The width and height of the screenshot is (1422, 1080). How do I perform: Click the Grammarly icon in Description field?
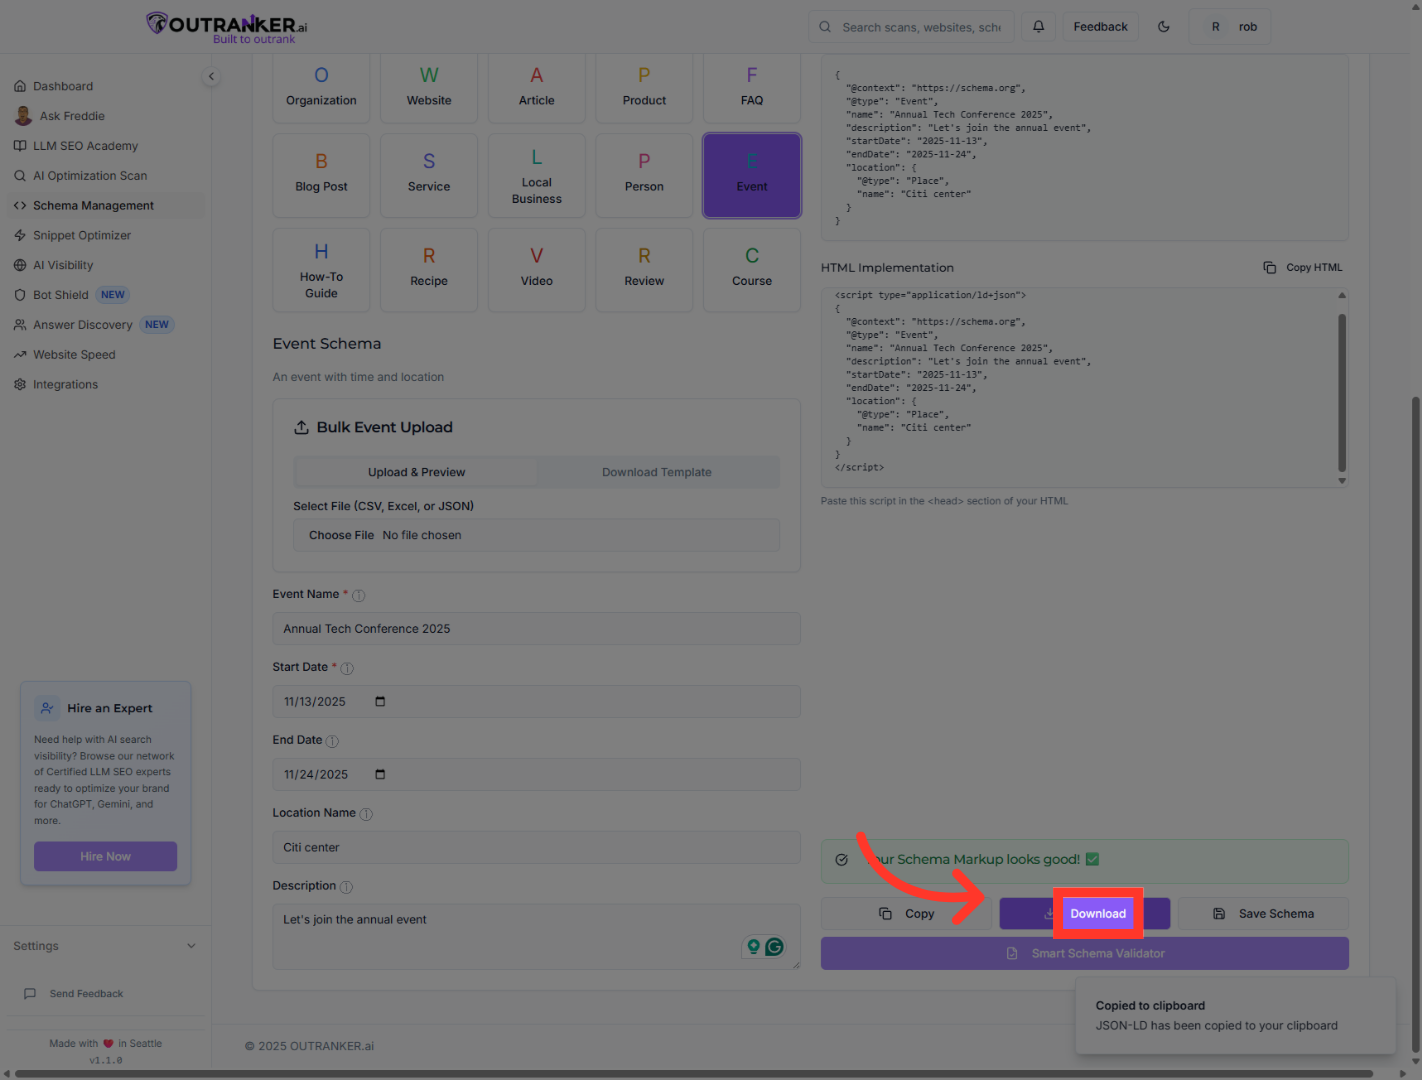pyautogui.click(x=774, y=947)
